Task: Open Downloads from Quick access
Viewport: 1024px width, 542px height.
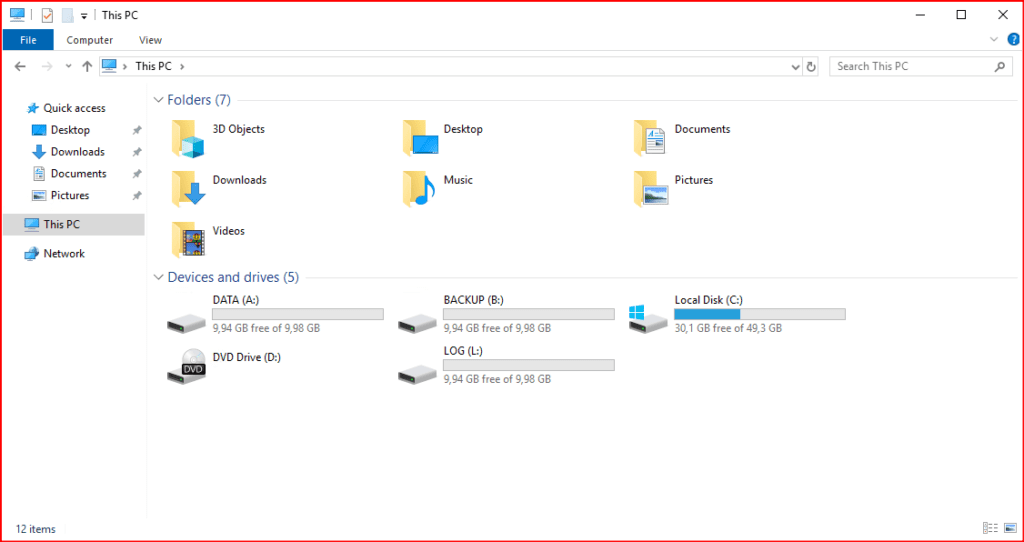Action: tap(77, 152)
